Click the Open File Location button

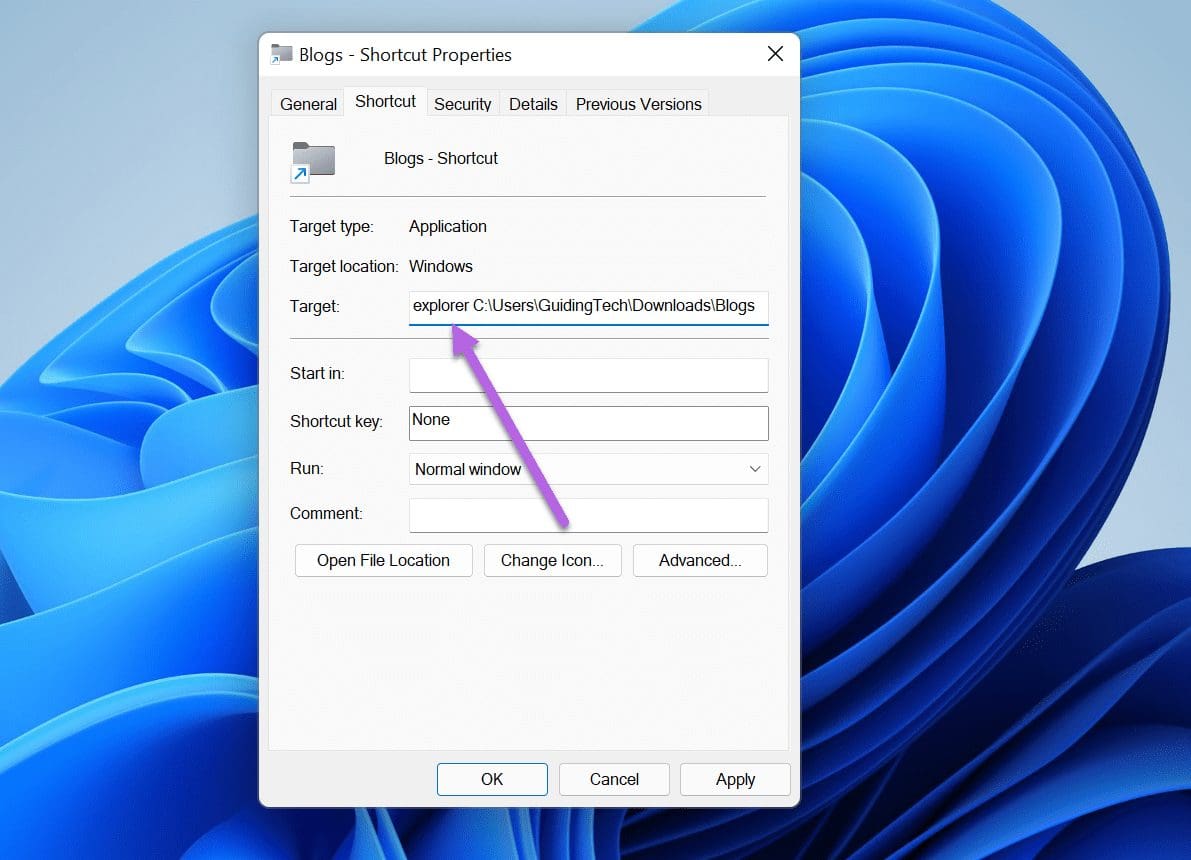383,560
